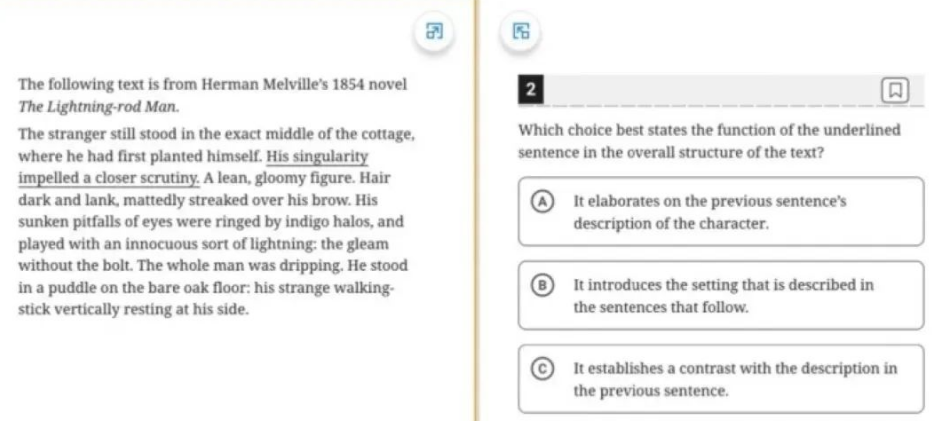
Task: Click 'stick vertically resting at his side' line
Action: pos(134,310)
